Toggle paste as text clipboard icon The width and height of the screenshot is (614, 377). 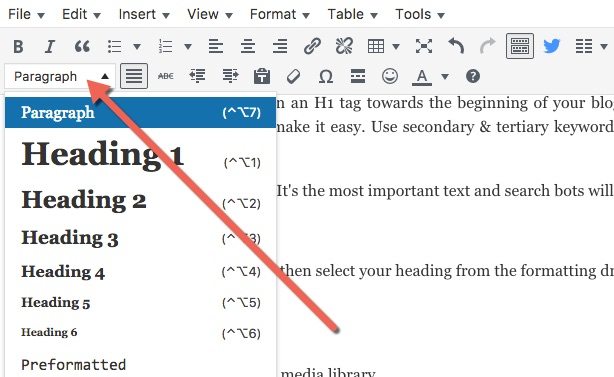pos(262,76)
